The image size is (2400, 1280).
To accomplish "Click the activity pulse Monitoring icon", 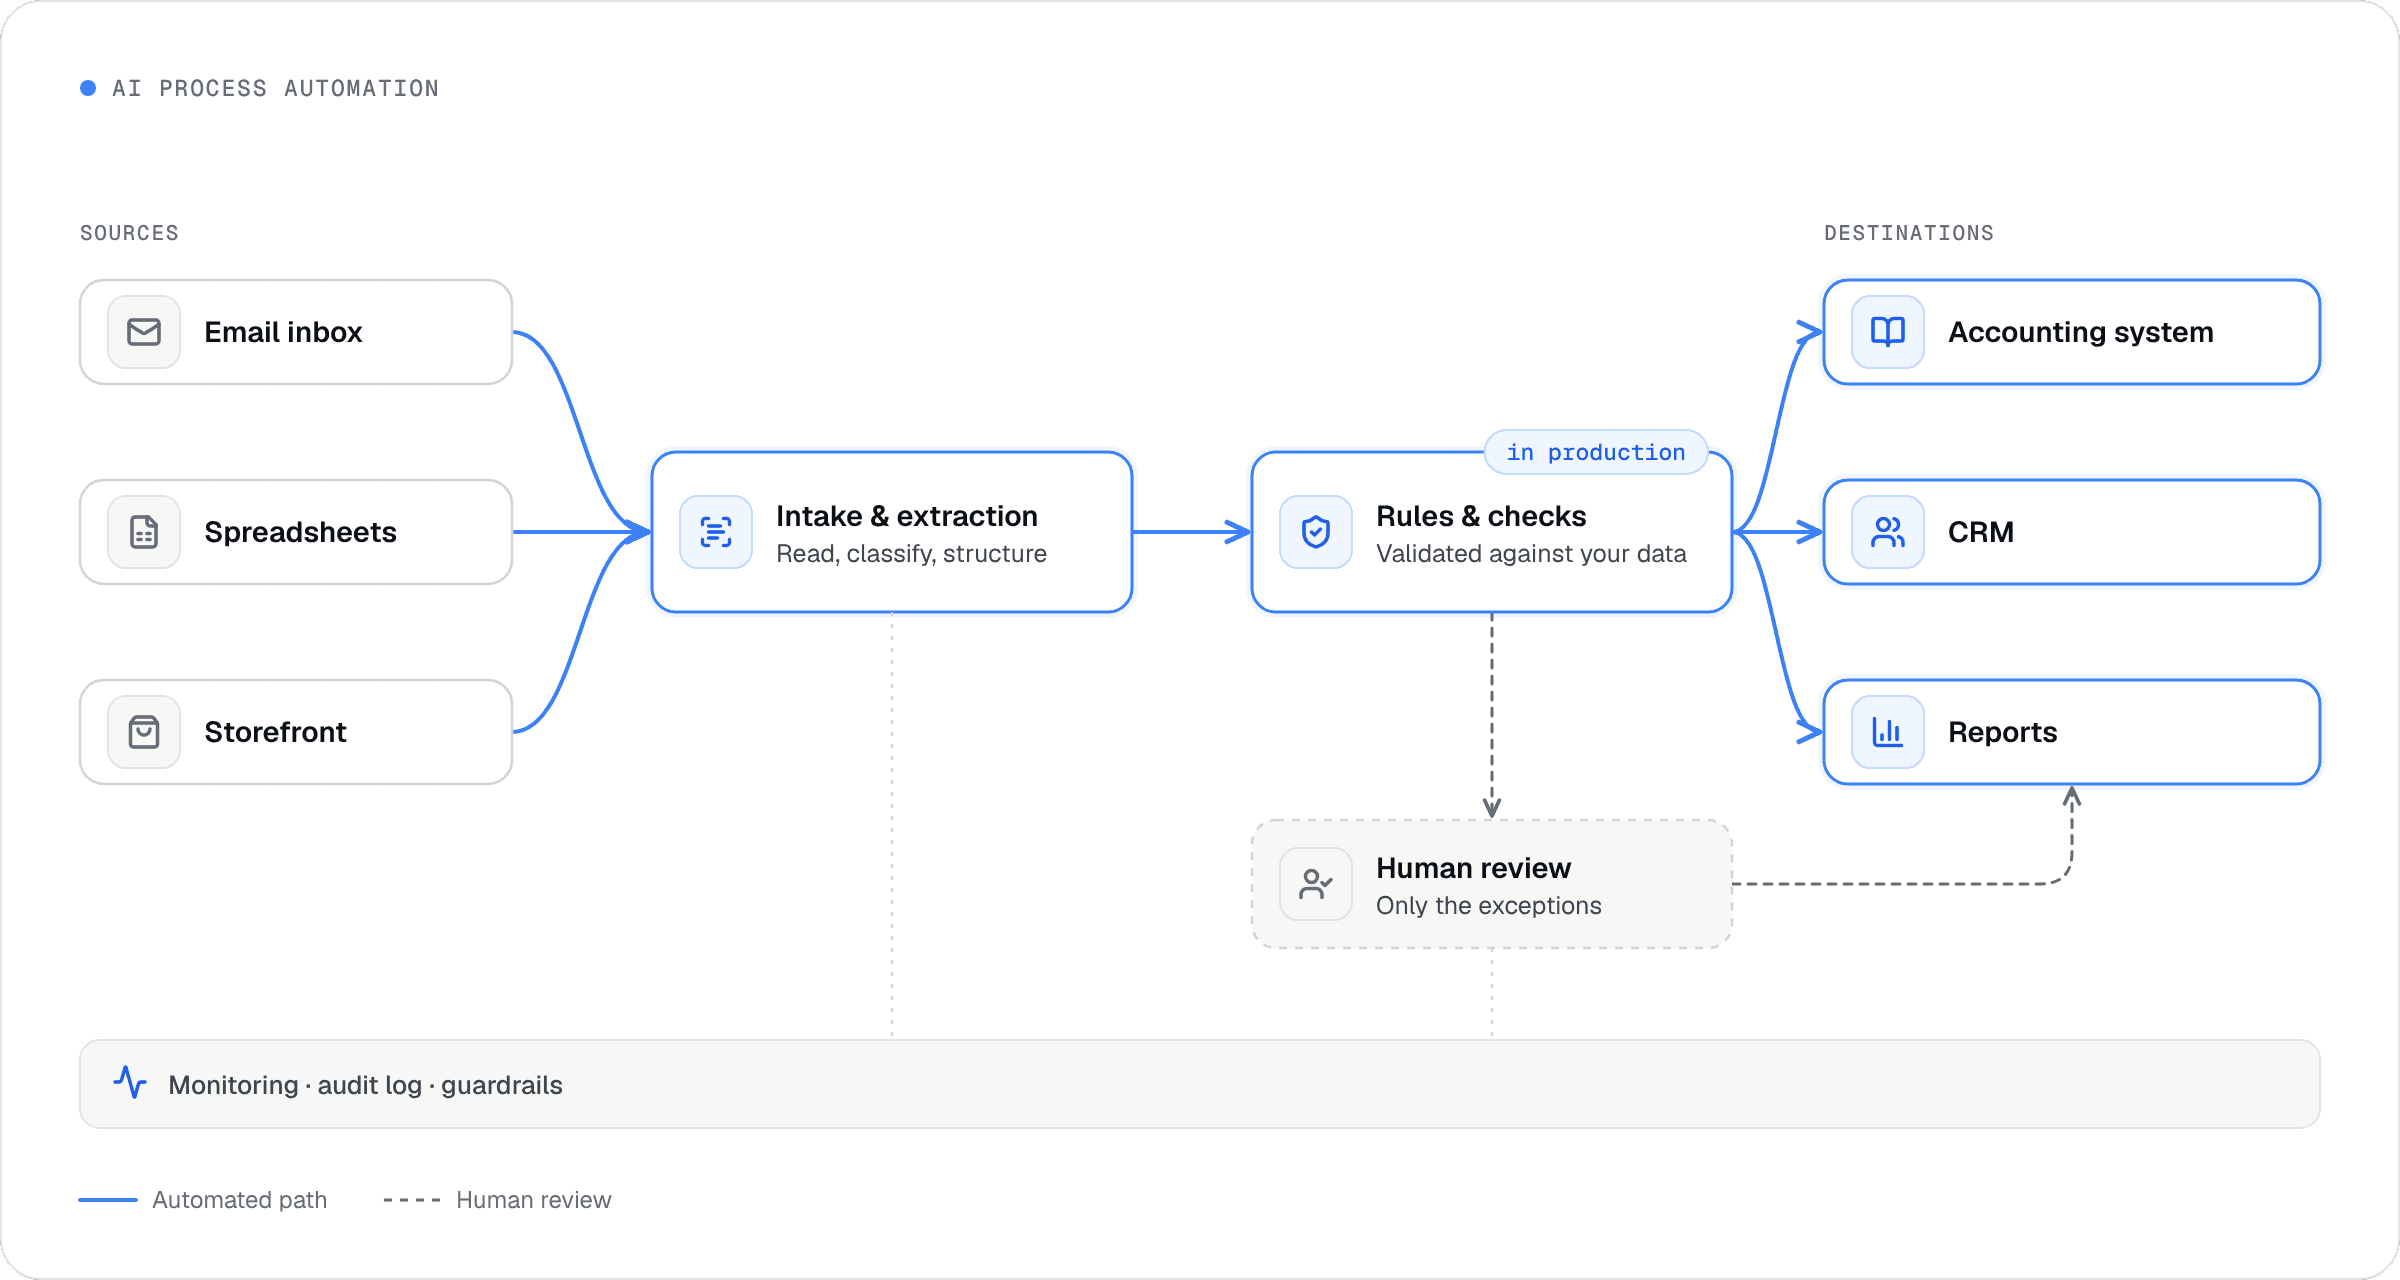I will (x=130, y=1083).
